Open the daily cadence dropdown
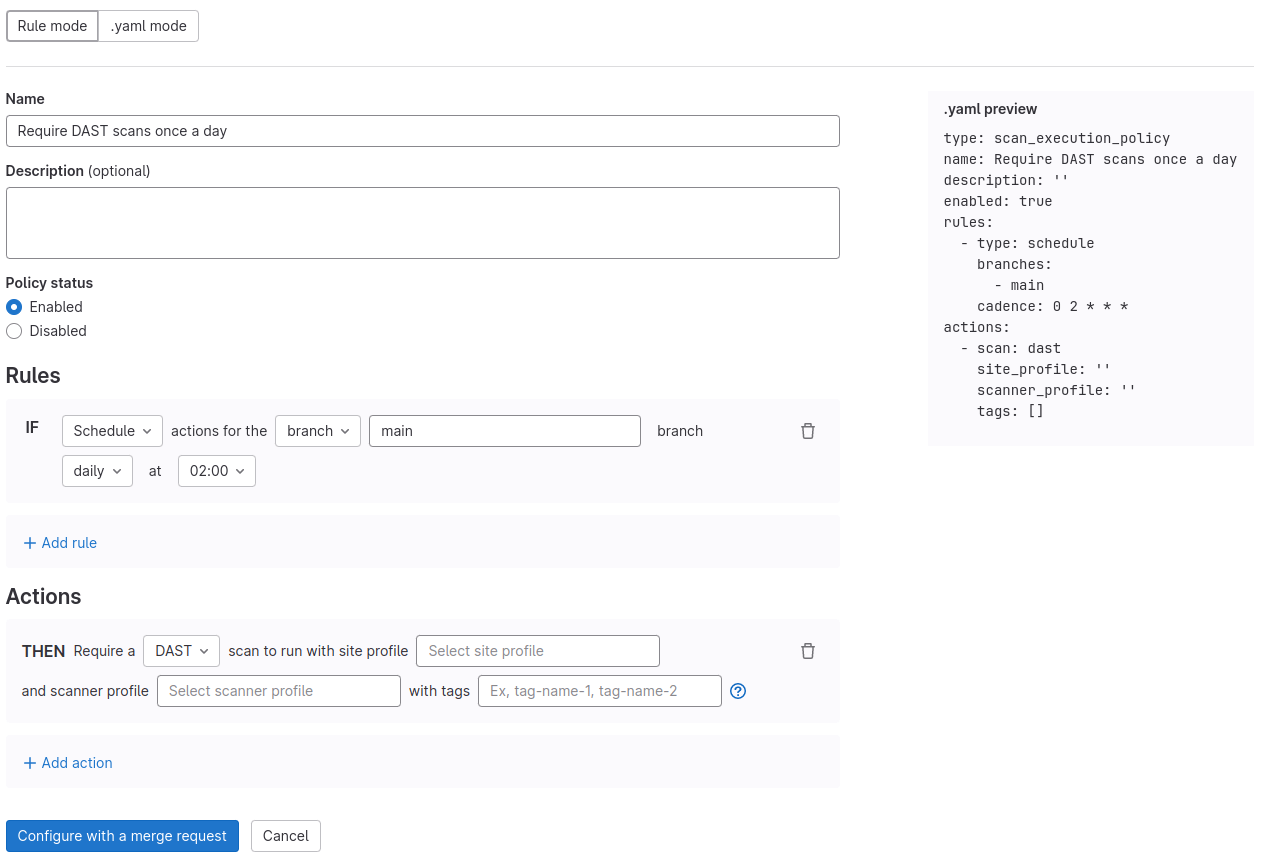The height and width of the screenshot is (865, 1264). point(97,471)
